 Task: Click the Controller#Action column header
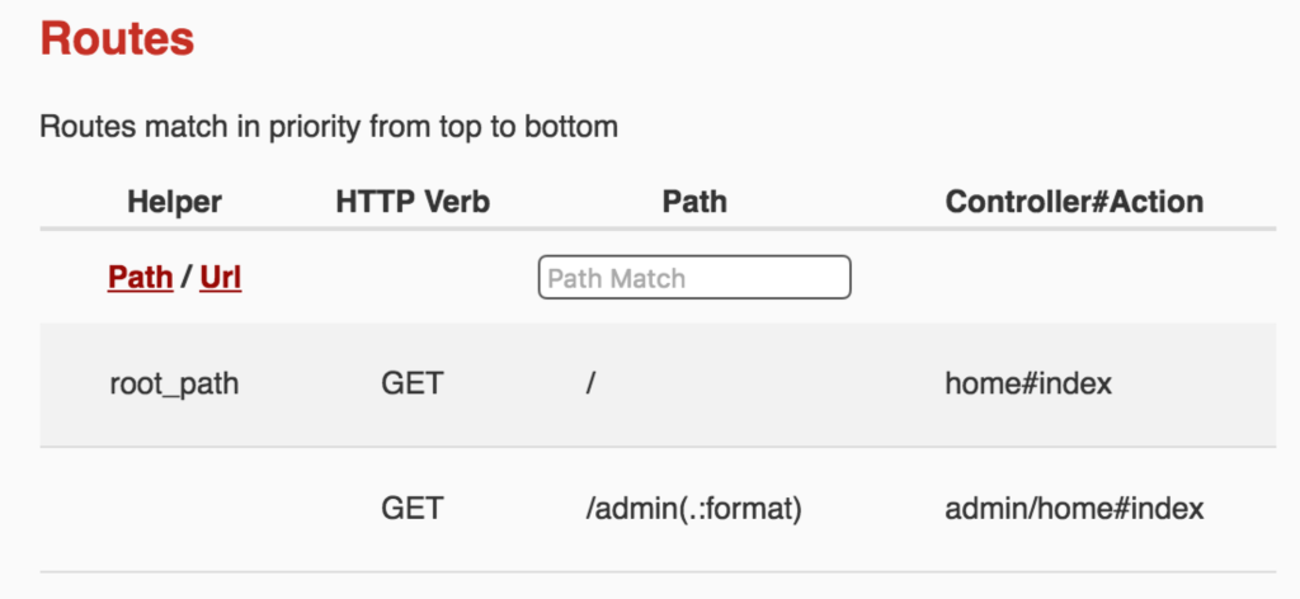(x=1074, y=202)
